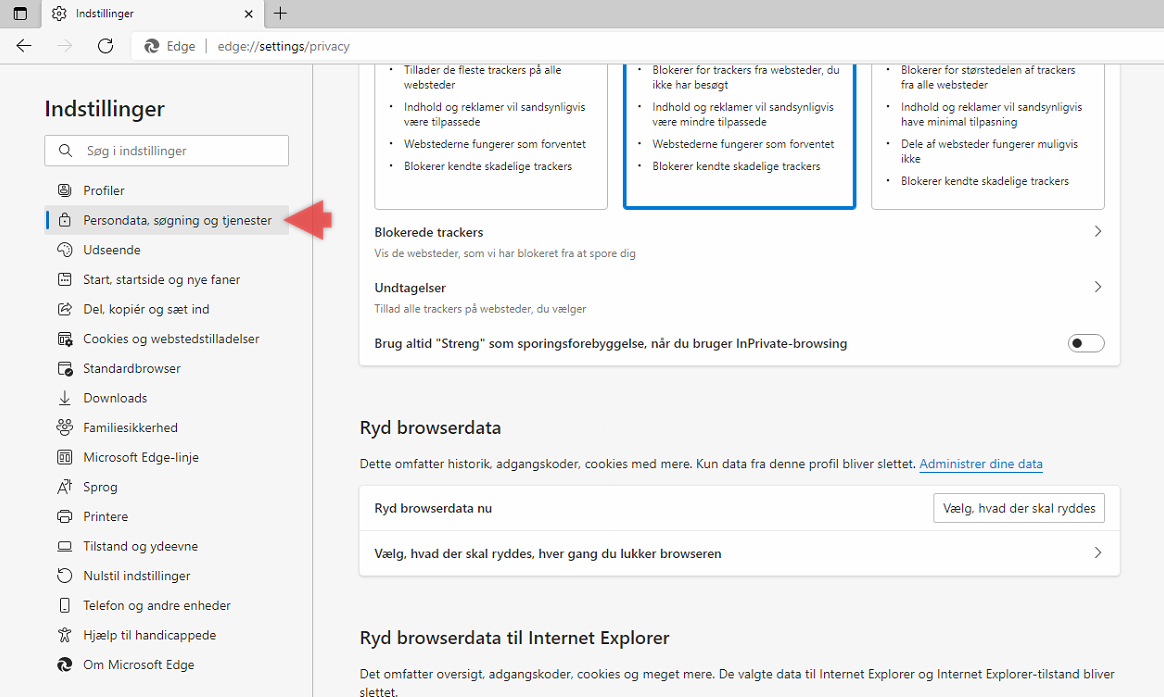The height and width of the screenshot is (697, 1164).
Task: Click the Søg i indstillinger search field
Action: coord(166,151)
